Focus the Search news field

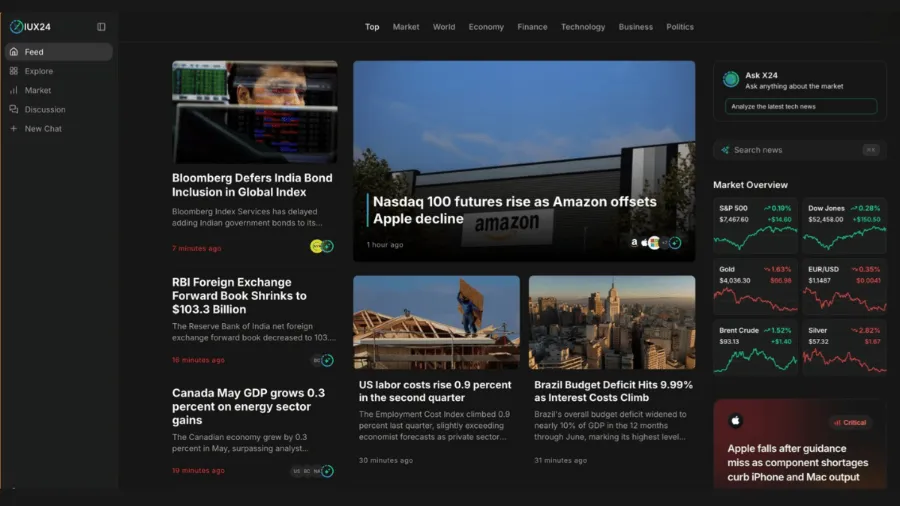tap(800, 150)
